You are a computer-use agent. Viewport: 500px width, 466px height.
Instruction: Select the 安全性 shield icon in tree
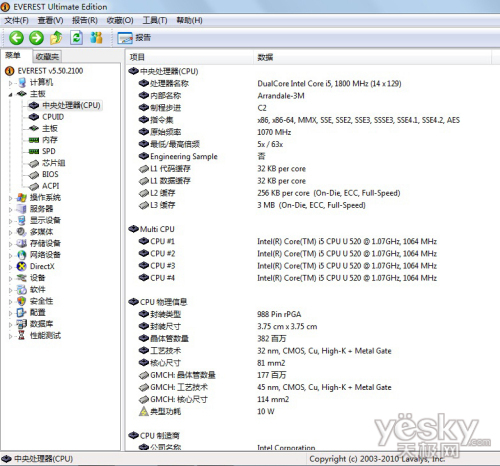[22, 301]
